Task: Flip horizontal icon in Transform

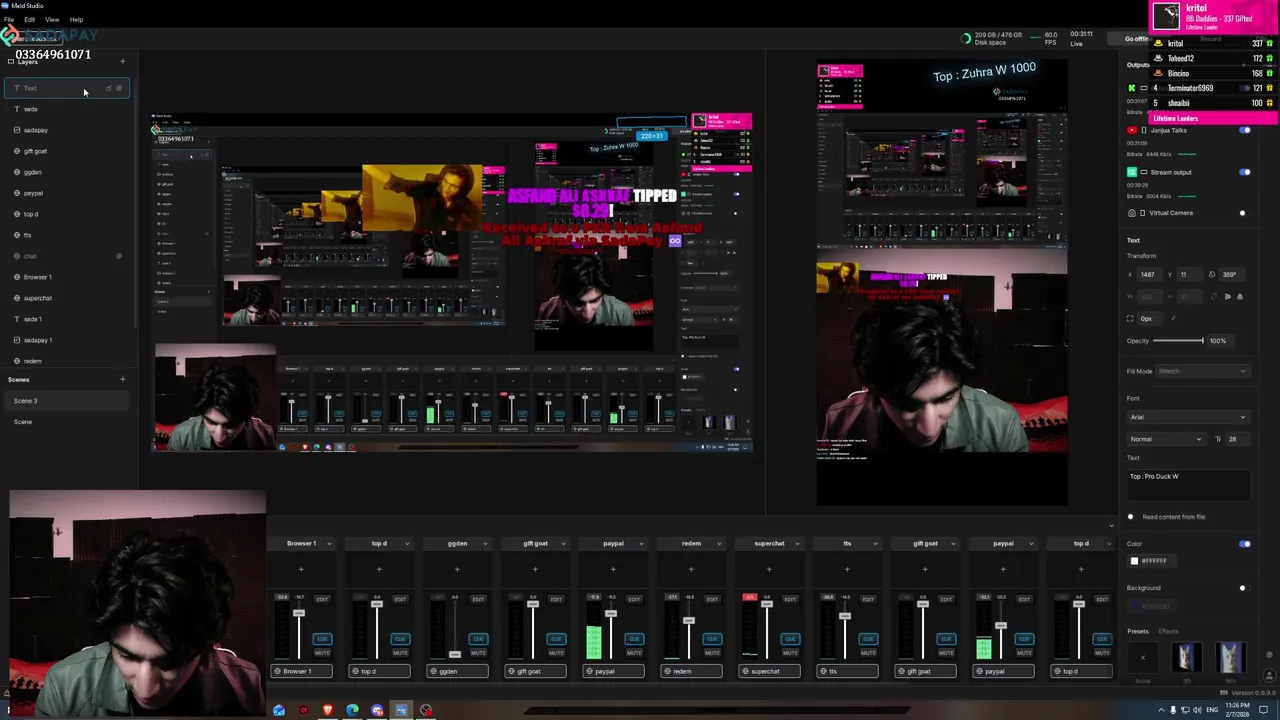Action: (x=1229, y=297)
